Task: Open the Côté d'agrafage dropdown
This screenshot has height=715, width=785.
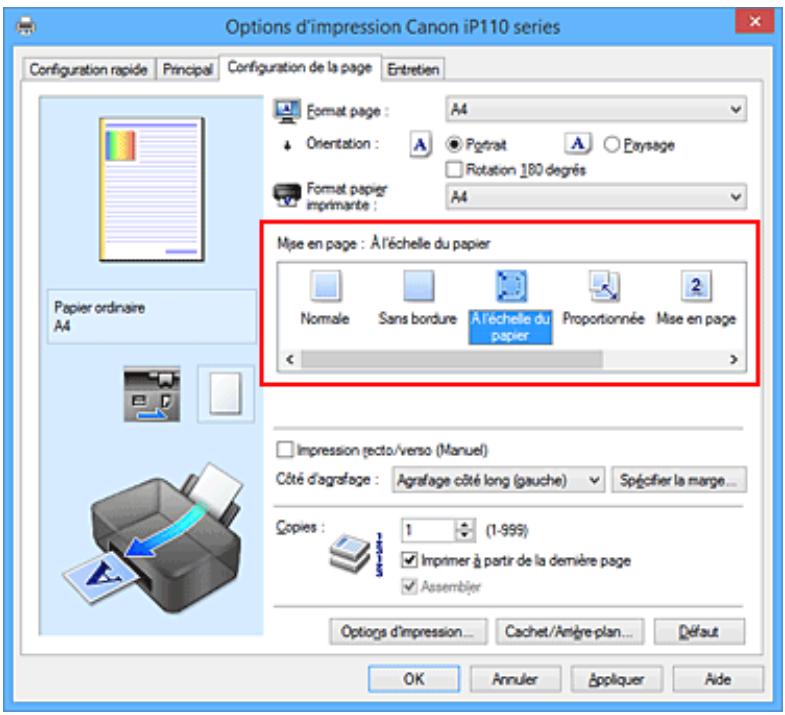Action: [x=499, y=480]
